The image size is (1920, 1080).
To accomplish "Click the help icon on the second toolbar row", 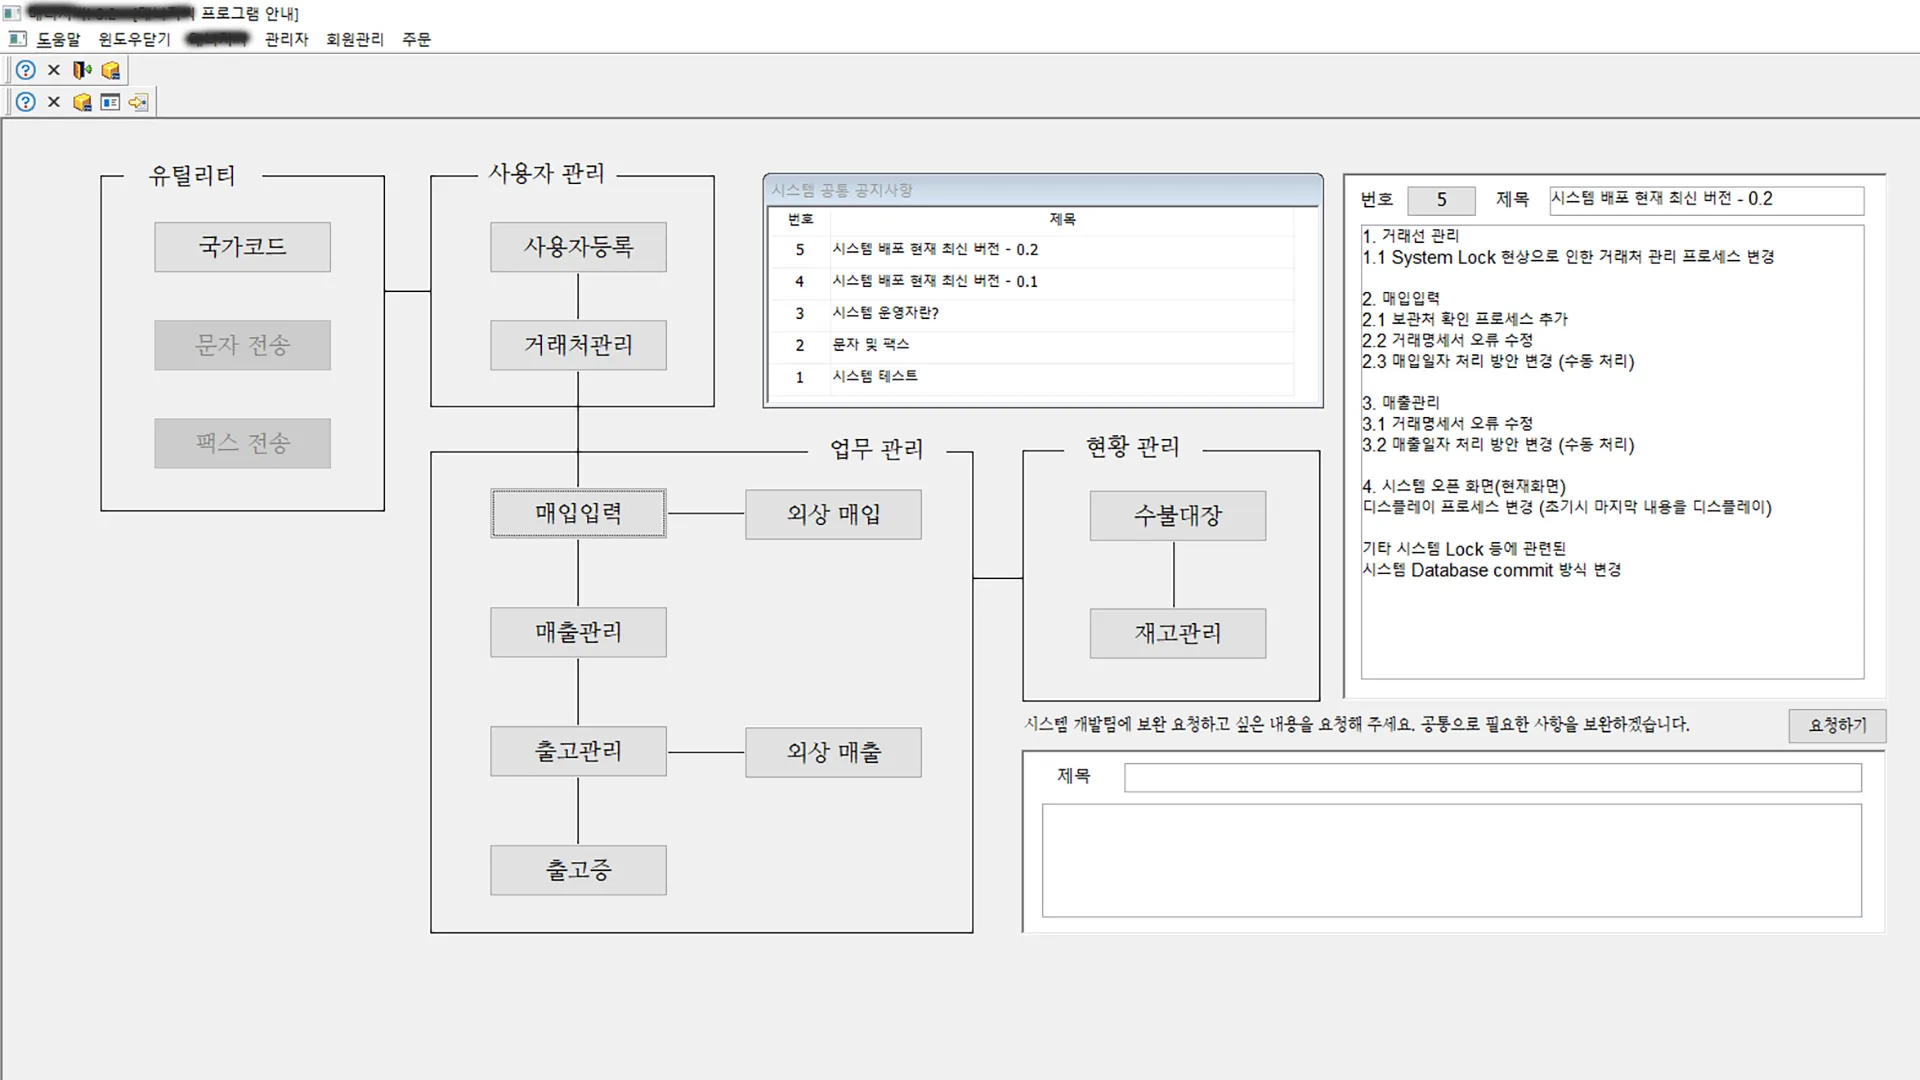I will [25, 101].
